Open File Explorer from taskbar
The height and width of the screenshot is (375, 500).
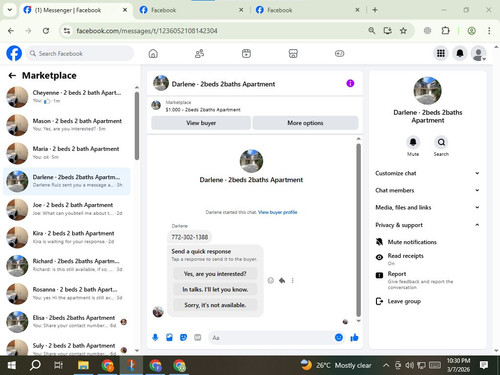[83, 365]
